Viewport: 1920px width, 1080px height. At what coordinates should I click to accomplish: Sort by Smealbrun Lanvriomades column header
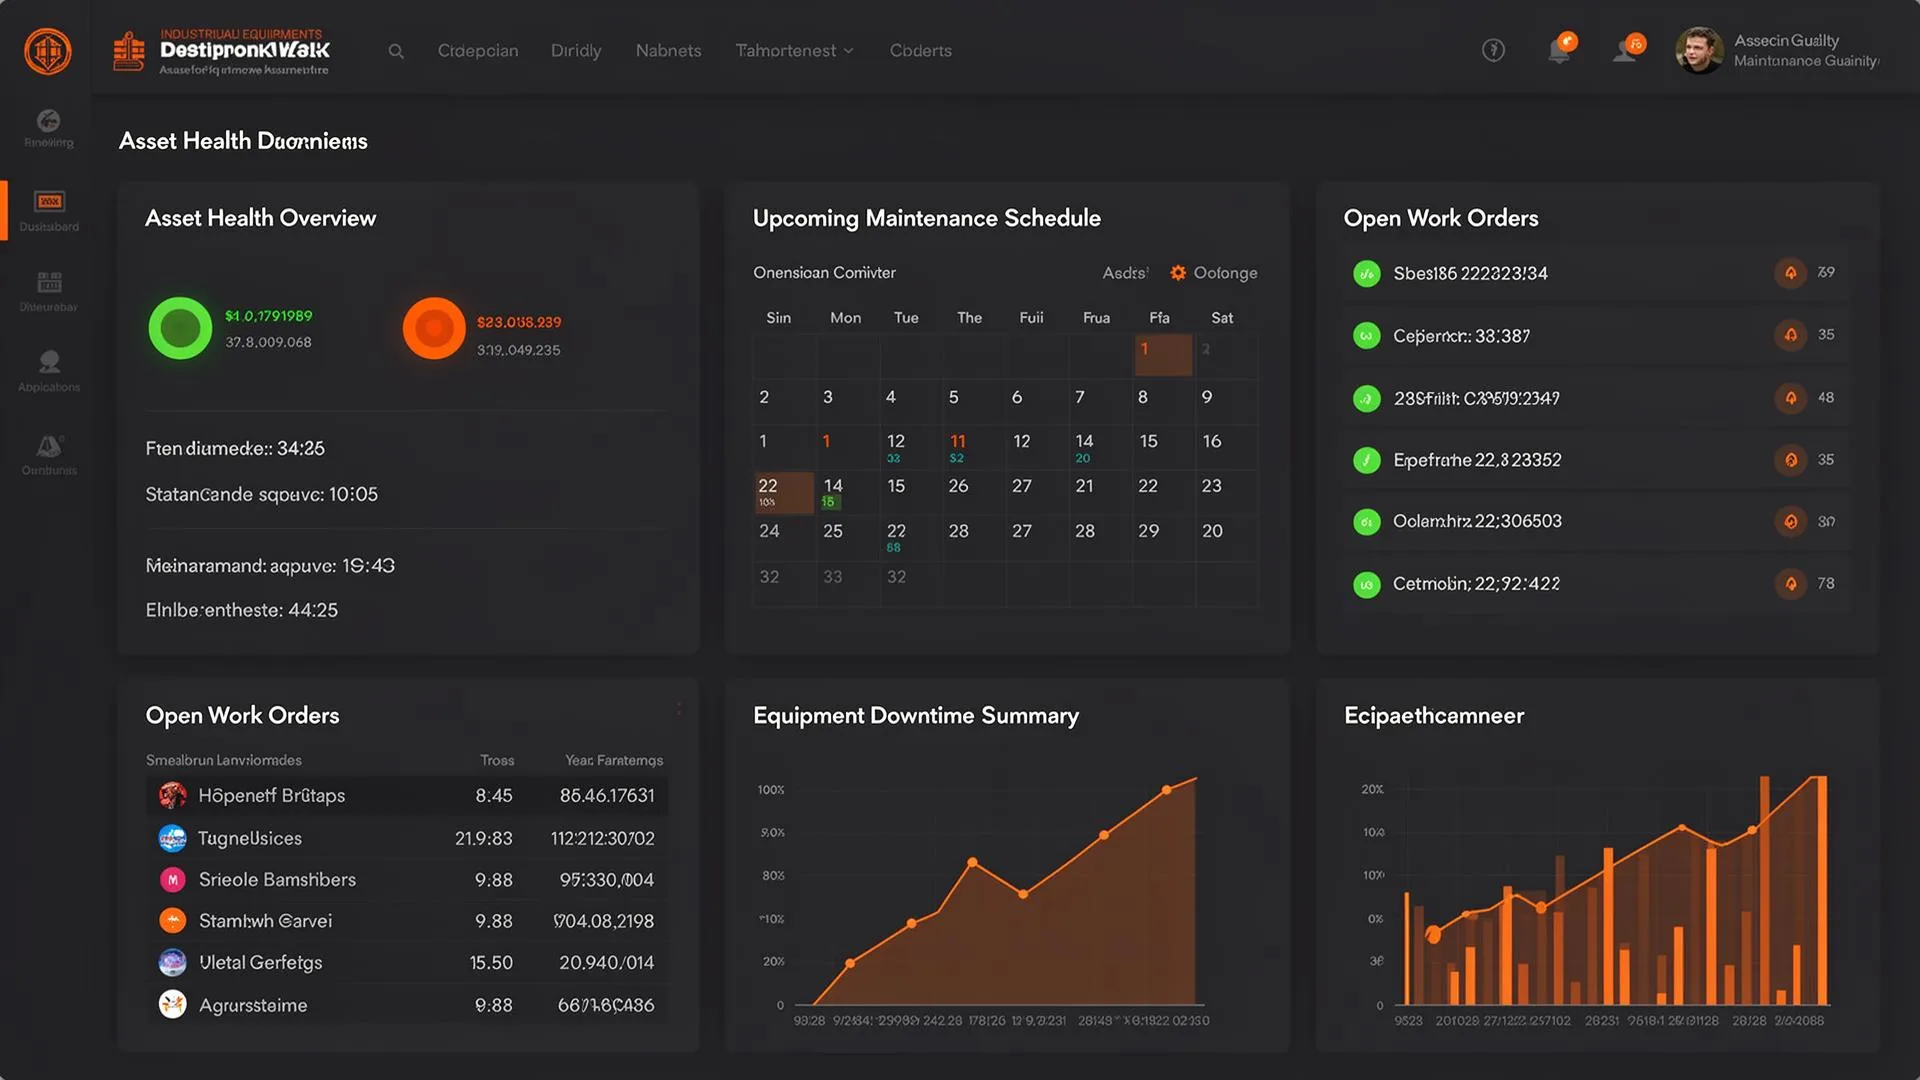223,760
